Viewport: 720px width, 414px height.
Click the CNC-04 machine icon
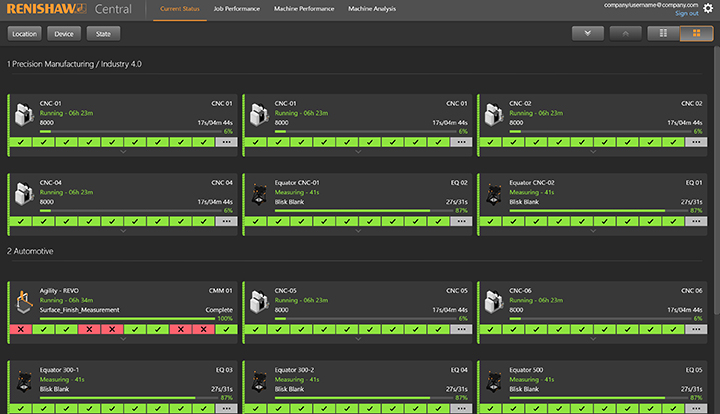[24, 193]
